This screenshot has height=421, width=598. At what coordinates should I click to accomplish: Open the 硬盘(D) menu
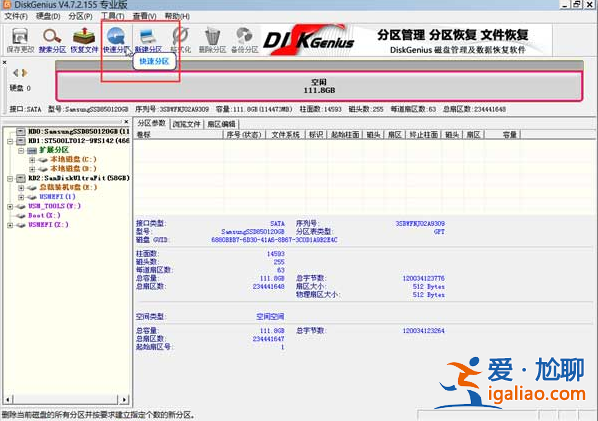(48, 16)
